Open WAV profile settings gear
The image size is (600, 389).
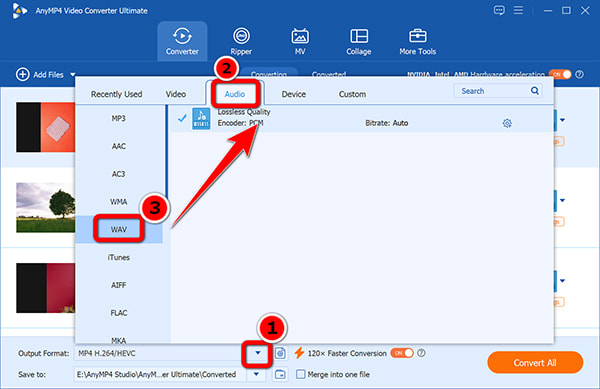point(507,123)
